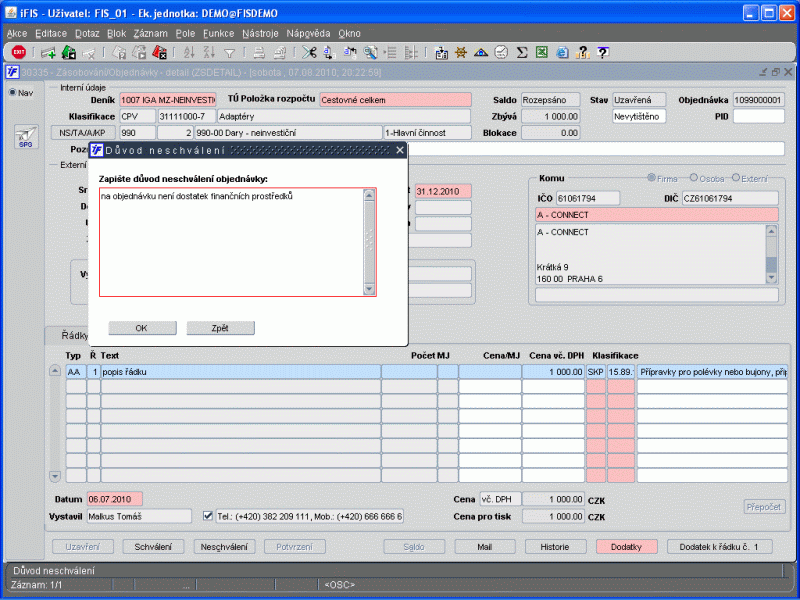Click the scissors cut toolbar icon
The width and height of the screenshot is (800, 600).
pyautogui.click(x=310, y=53)
